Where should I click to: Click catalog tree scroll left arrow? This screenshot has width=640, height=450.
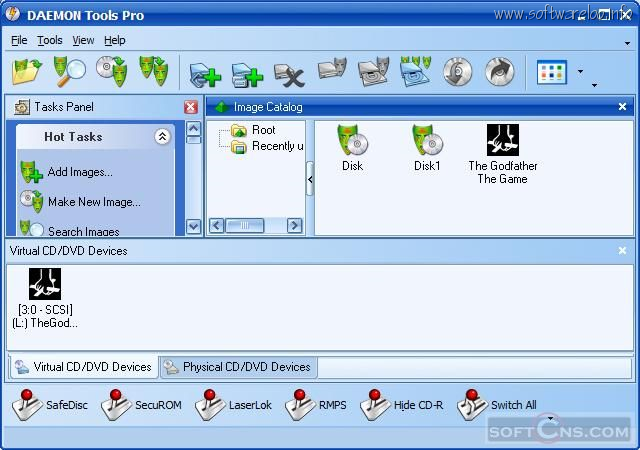click(217, 225)
